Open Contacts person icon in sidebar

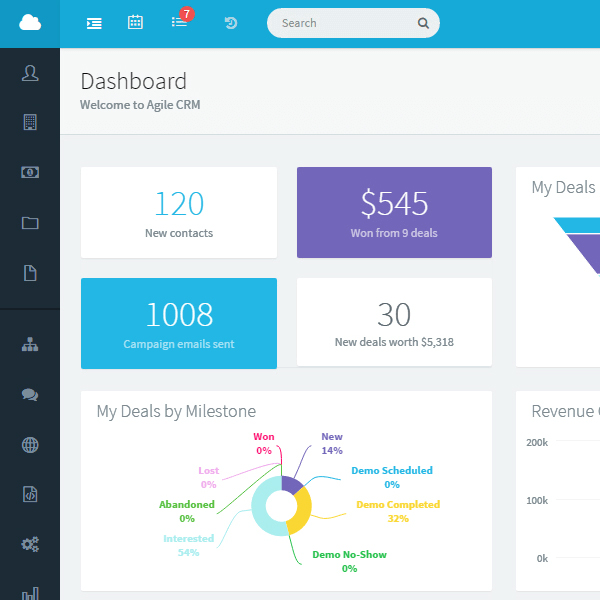30,73
